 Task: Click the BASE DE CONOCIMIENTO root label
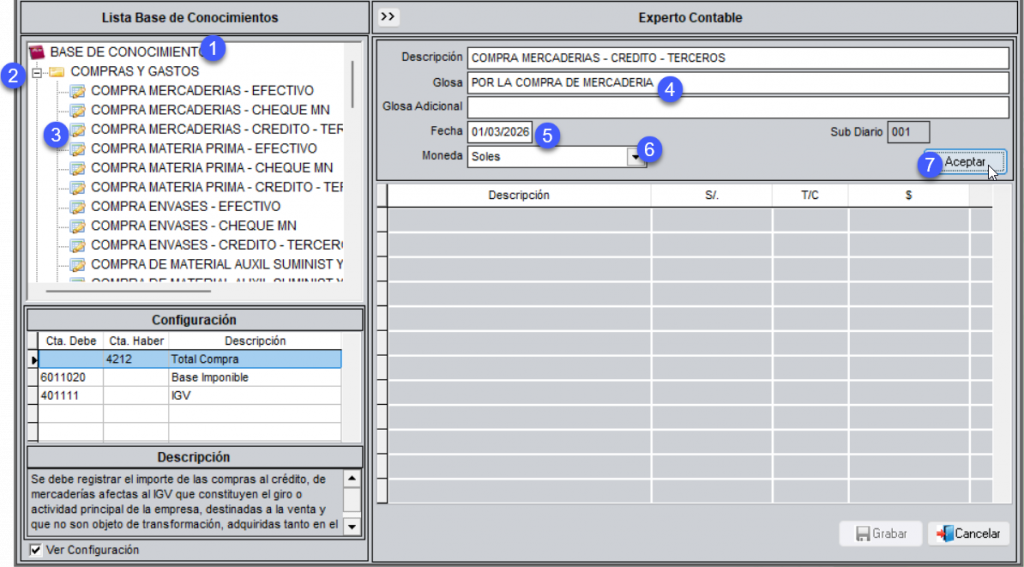coord(130,52)
